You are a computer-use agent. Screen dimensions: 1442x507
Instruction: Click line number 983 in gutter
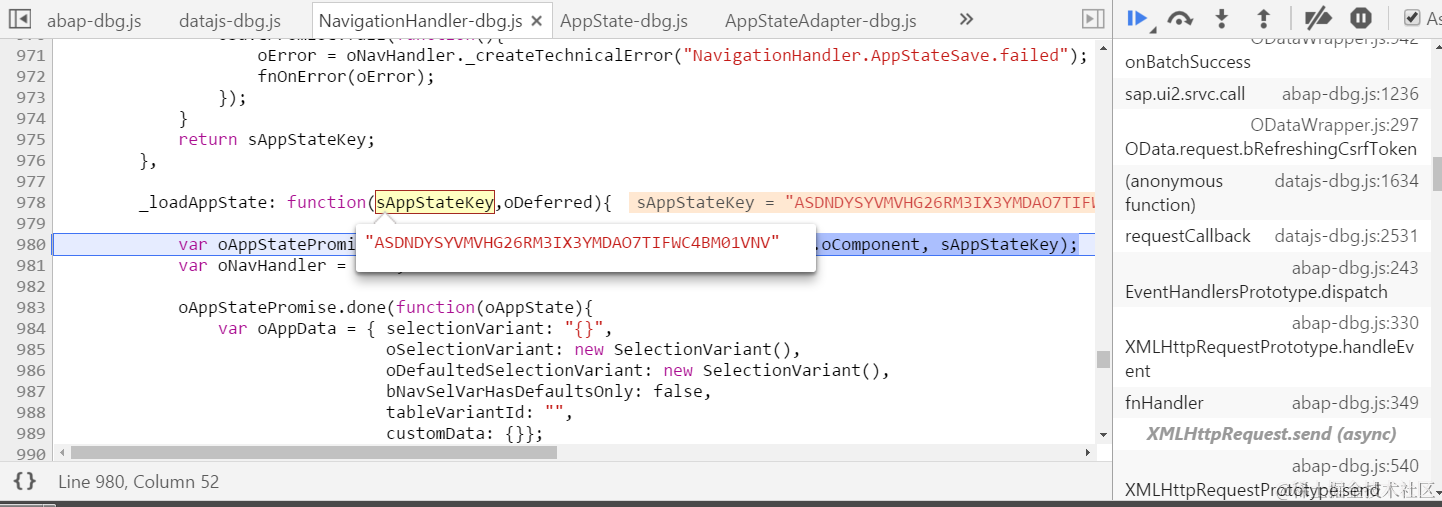31,307
